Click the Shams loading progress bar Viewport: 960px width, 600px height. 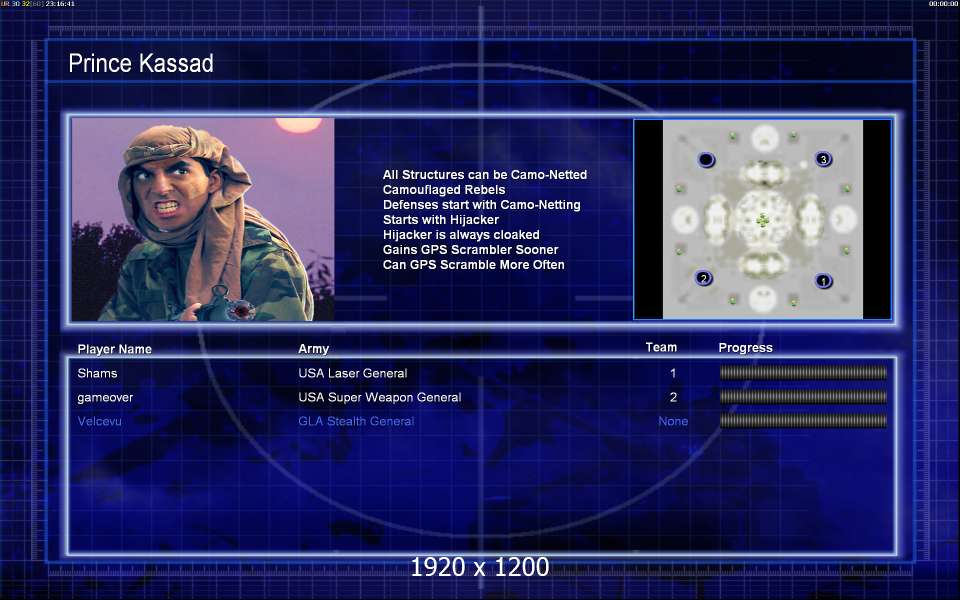click(x=803, y=373)
